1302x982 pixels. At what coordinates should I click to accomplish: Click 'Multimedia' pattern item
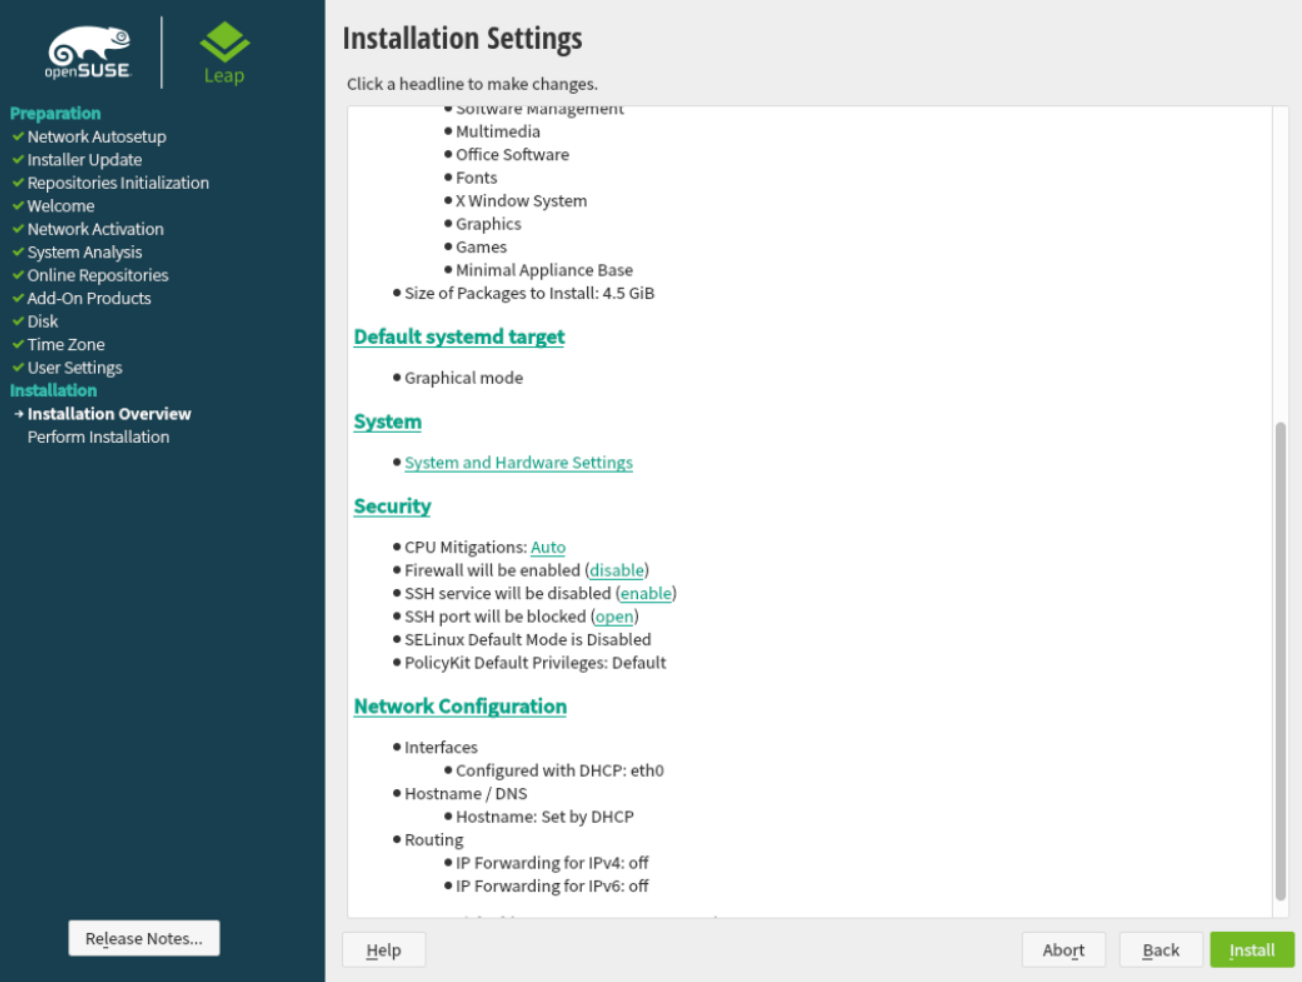(497, 132)
